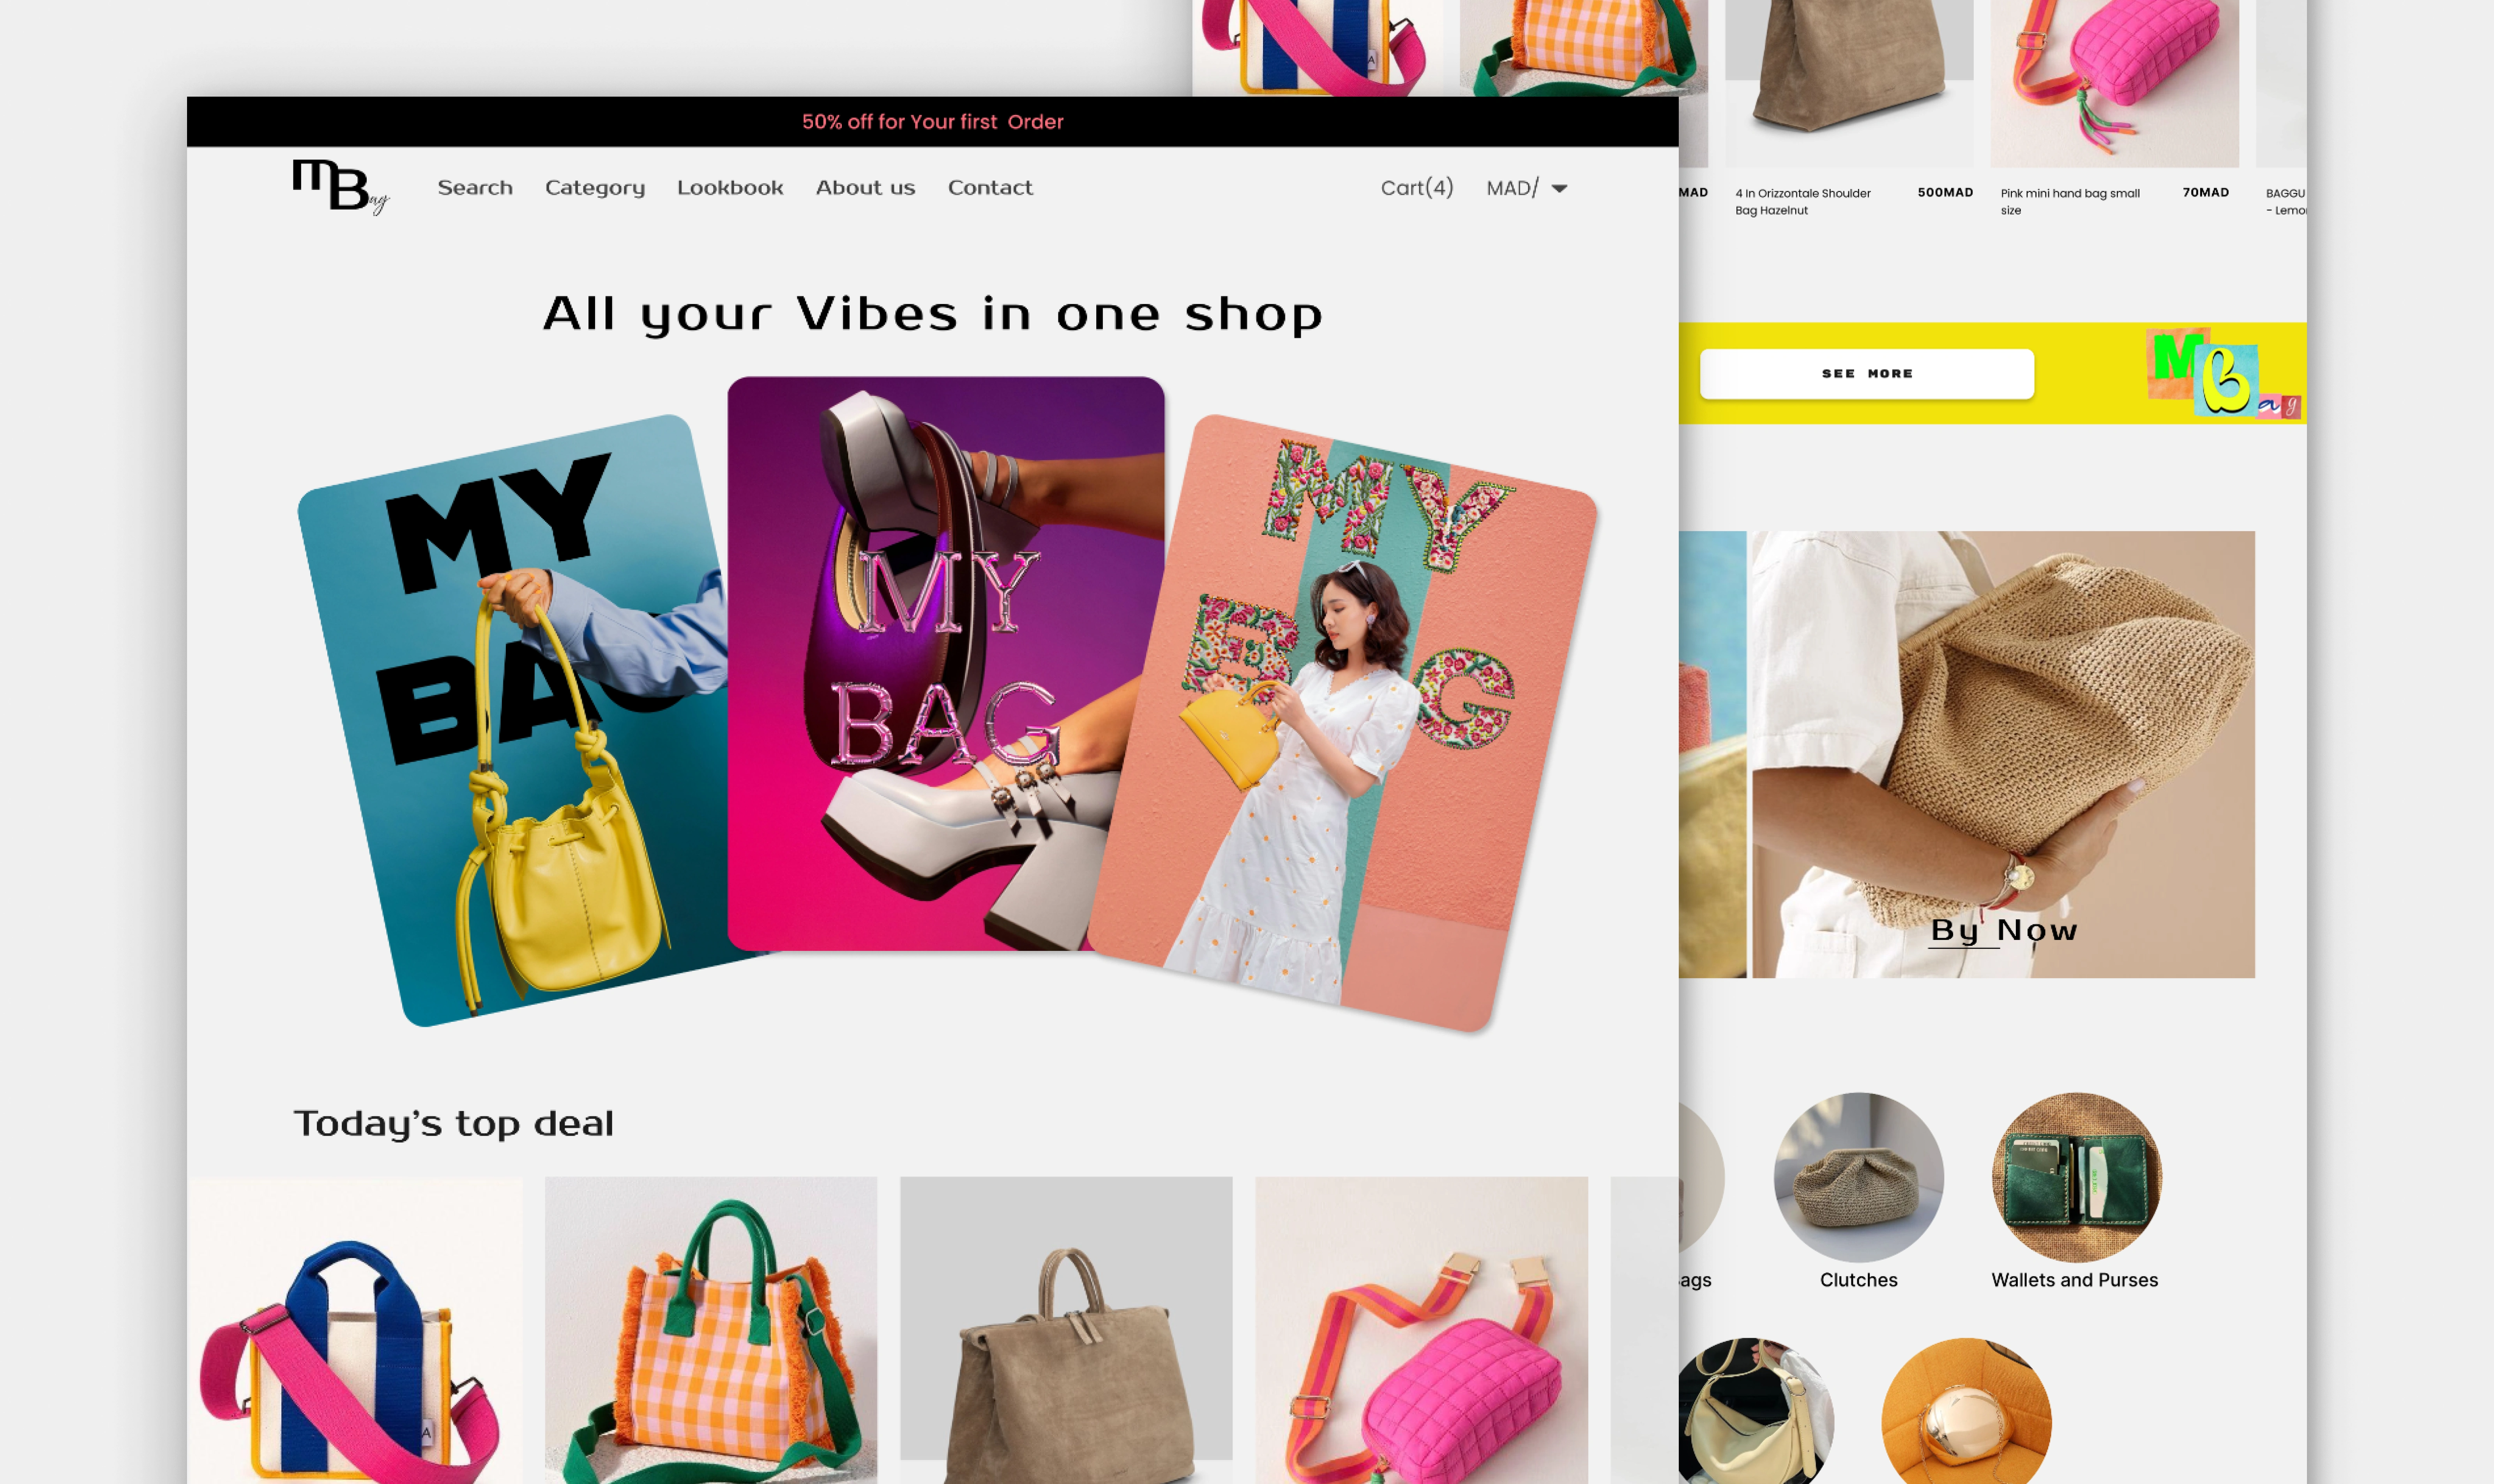
Task: Open the woman in white dress hero card
Action: pyautogui.click(x=1342, y=722)
